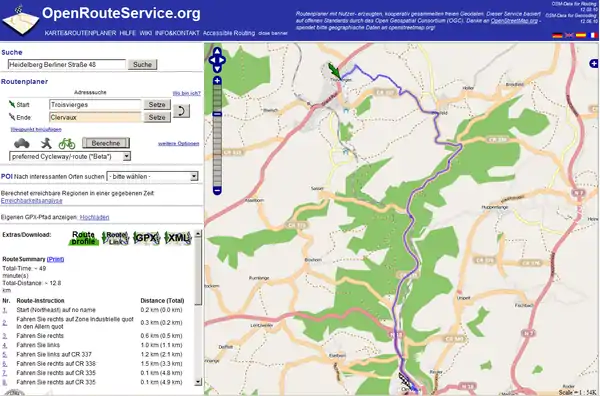Select the pedestrian routing mode icon
This screenshot has height=396, width=600.
pos(46,143)
